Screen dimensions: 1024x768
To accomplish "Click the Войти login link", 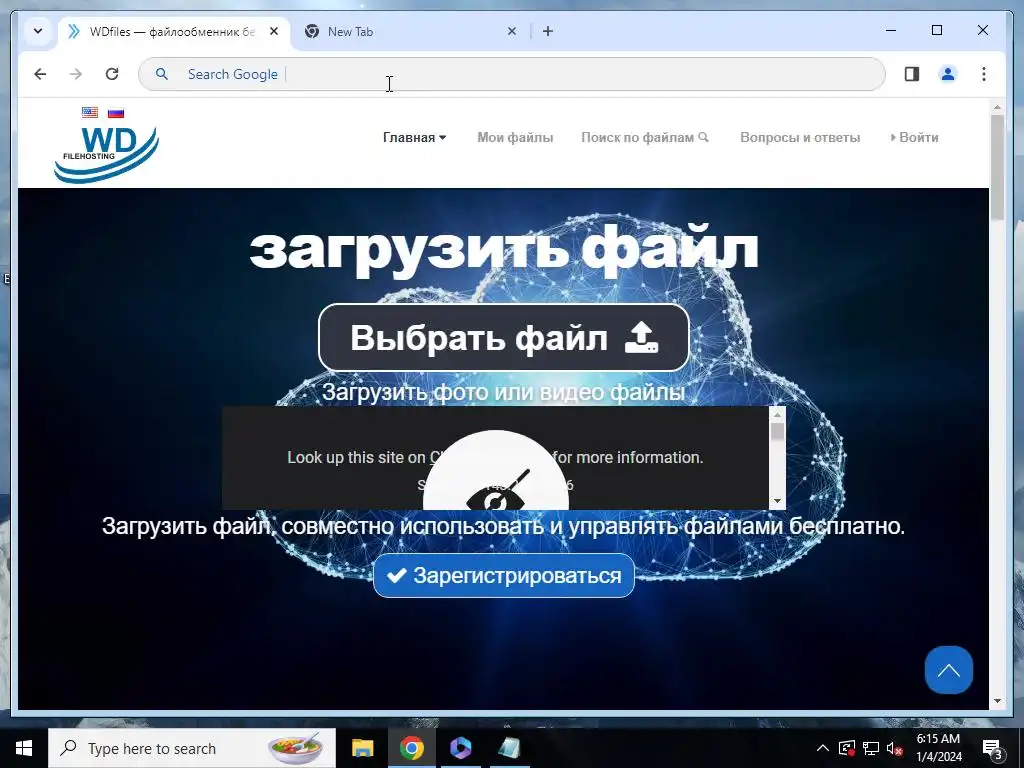I will coord(914,137).
